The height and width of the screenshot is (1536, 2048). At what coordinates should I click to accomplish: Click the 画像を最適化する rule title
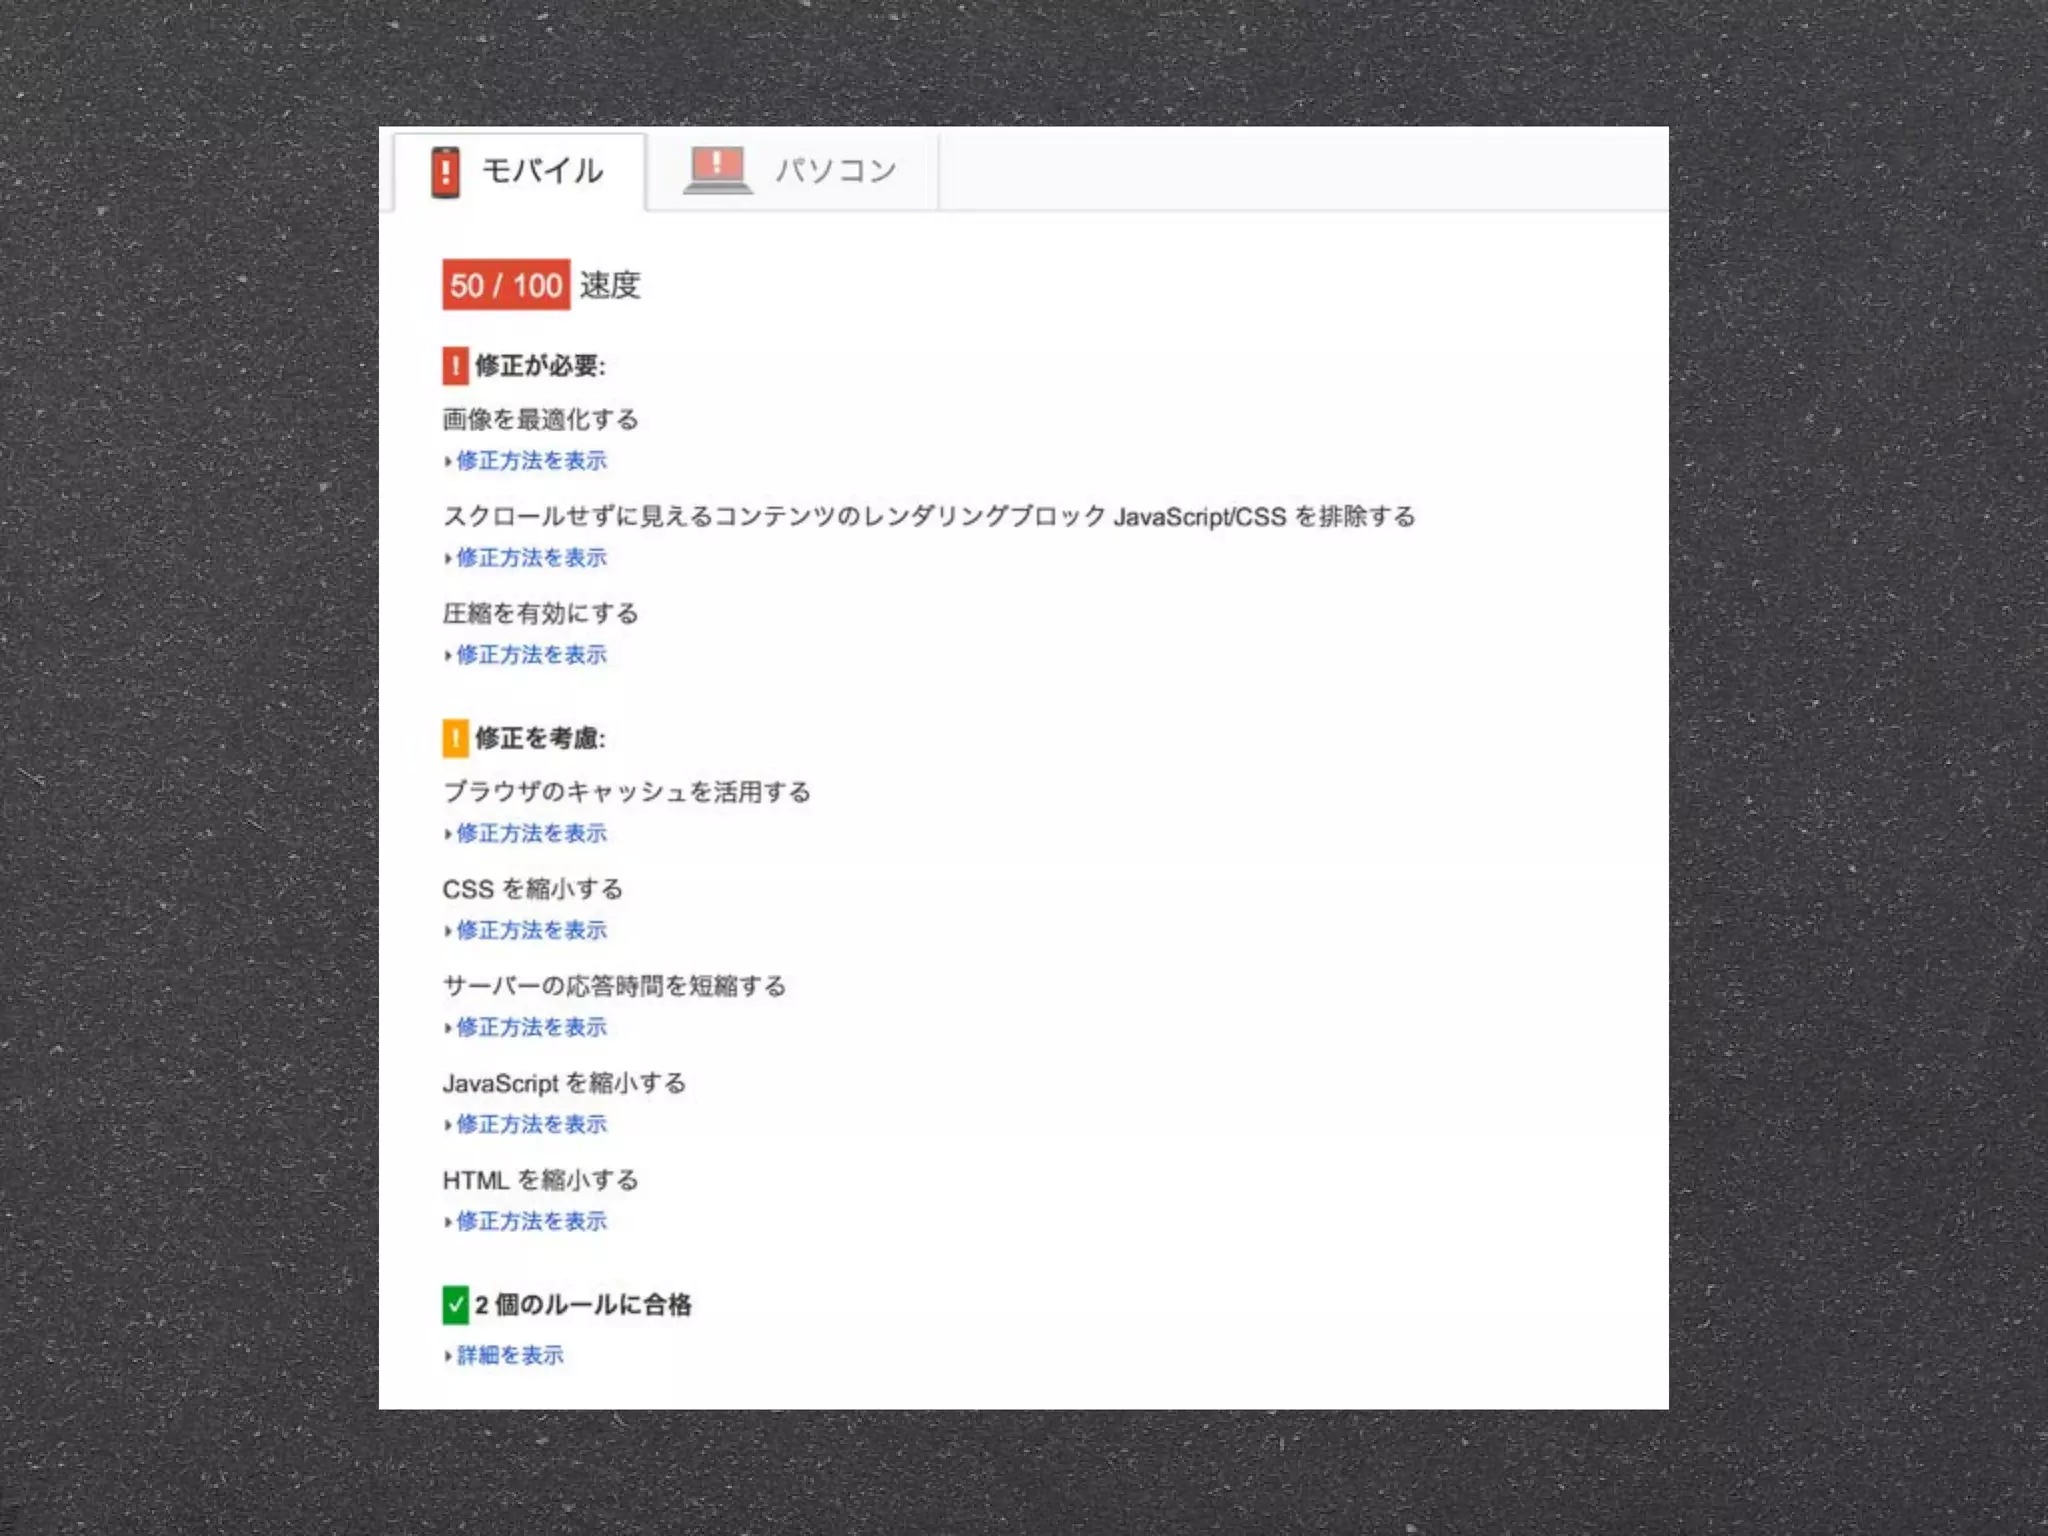click(x=540, y=419)
